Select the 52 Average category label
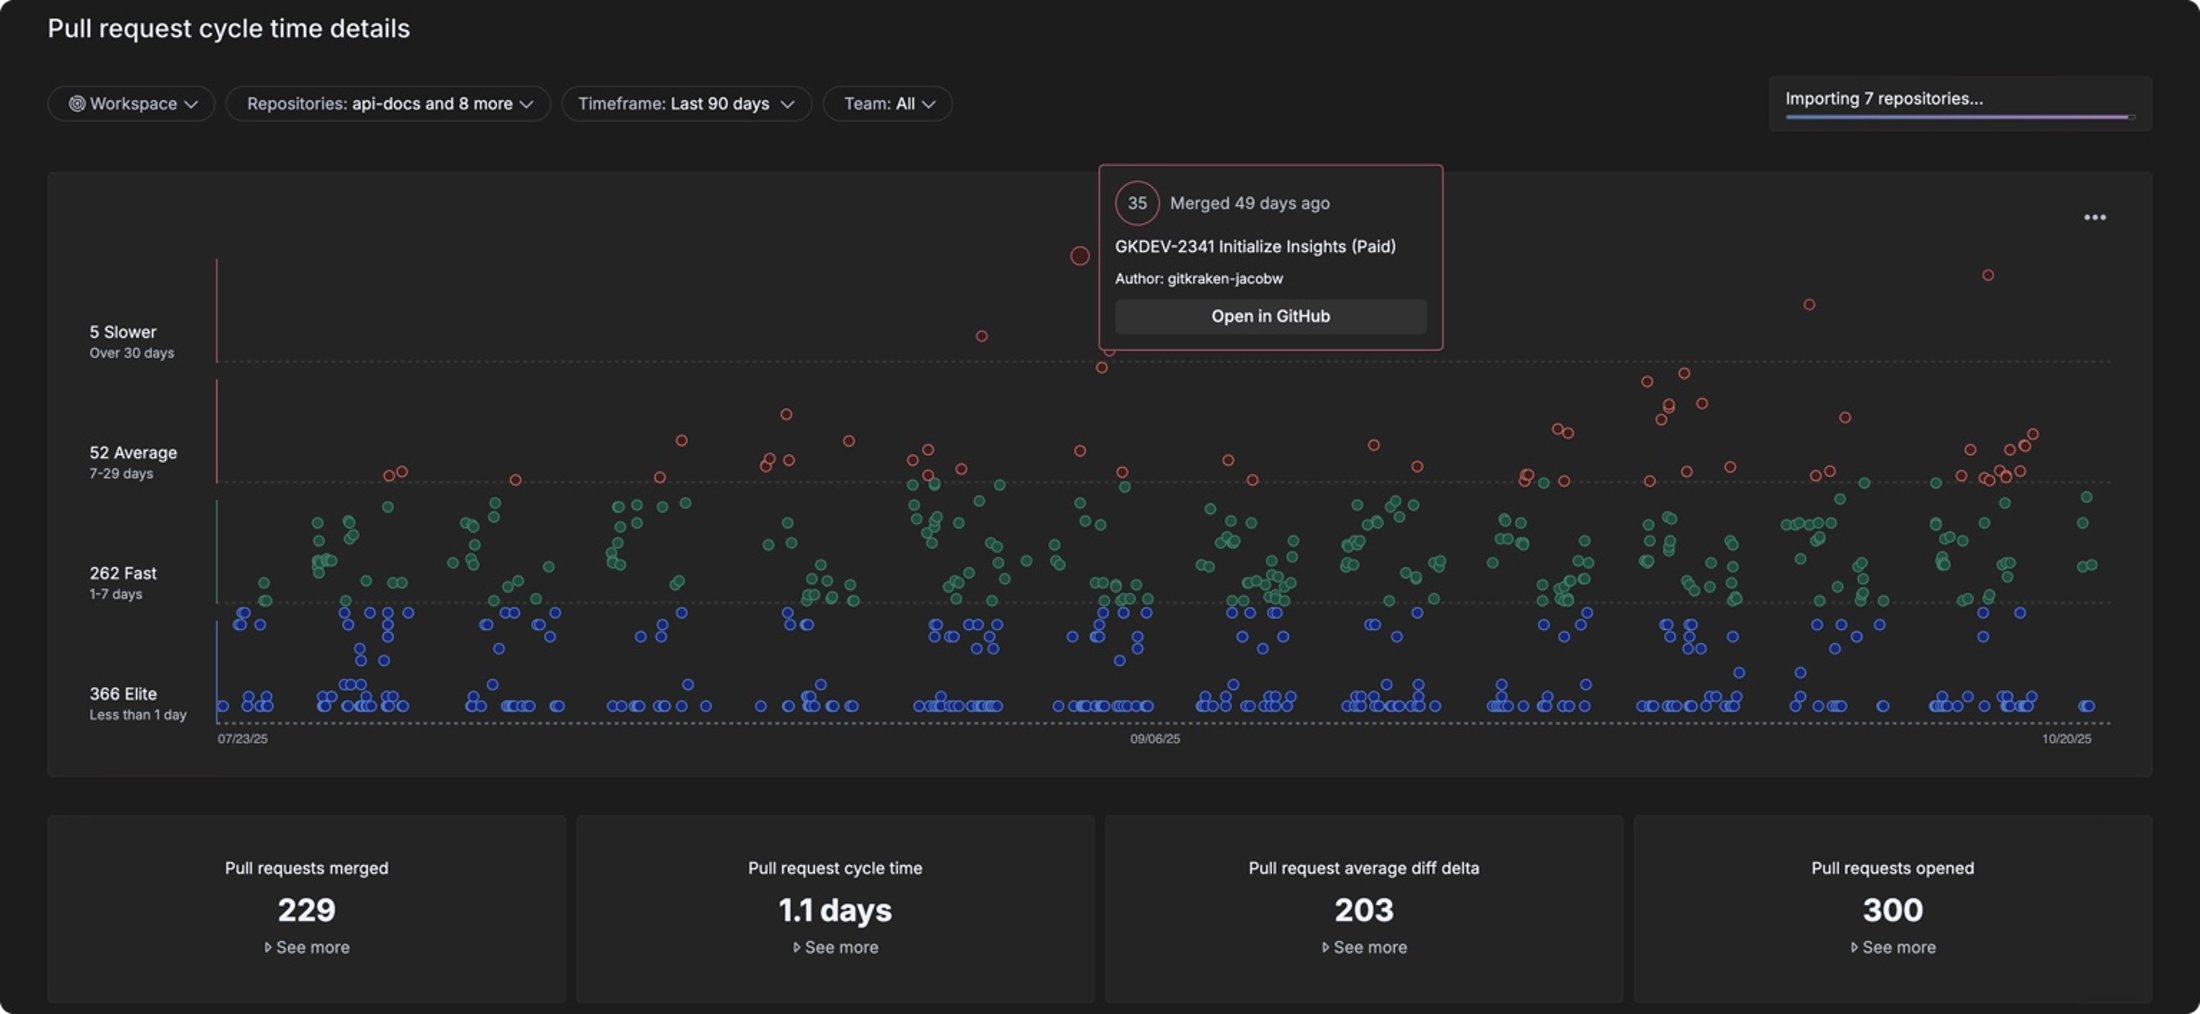Viewport: 2200px width, 1014px height. (133, 453)
